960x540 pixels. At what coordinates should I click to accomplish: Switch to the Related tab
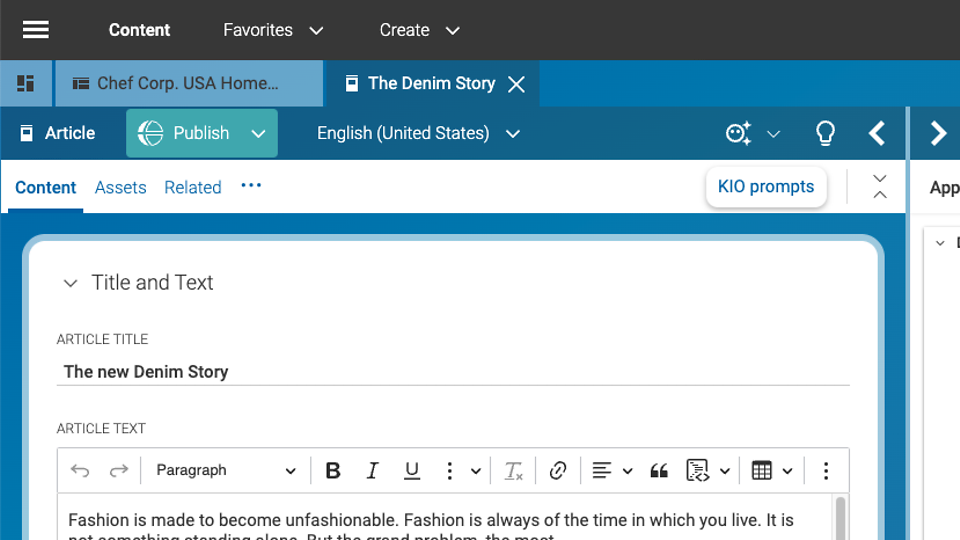[x=193, y=187]
